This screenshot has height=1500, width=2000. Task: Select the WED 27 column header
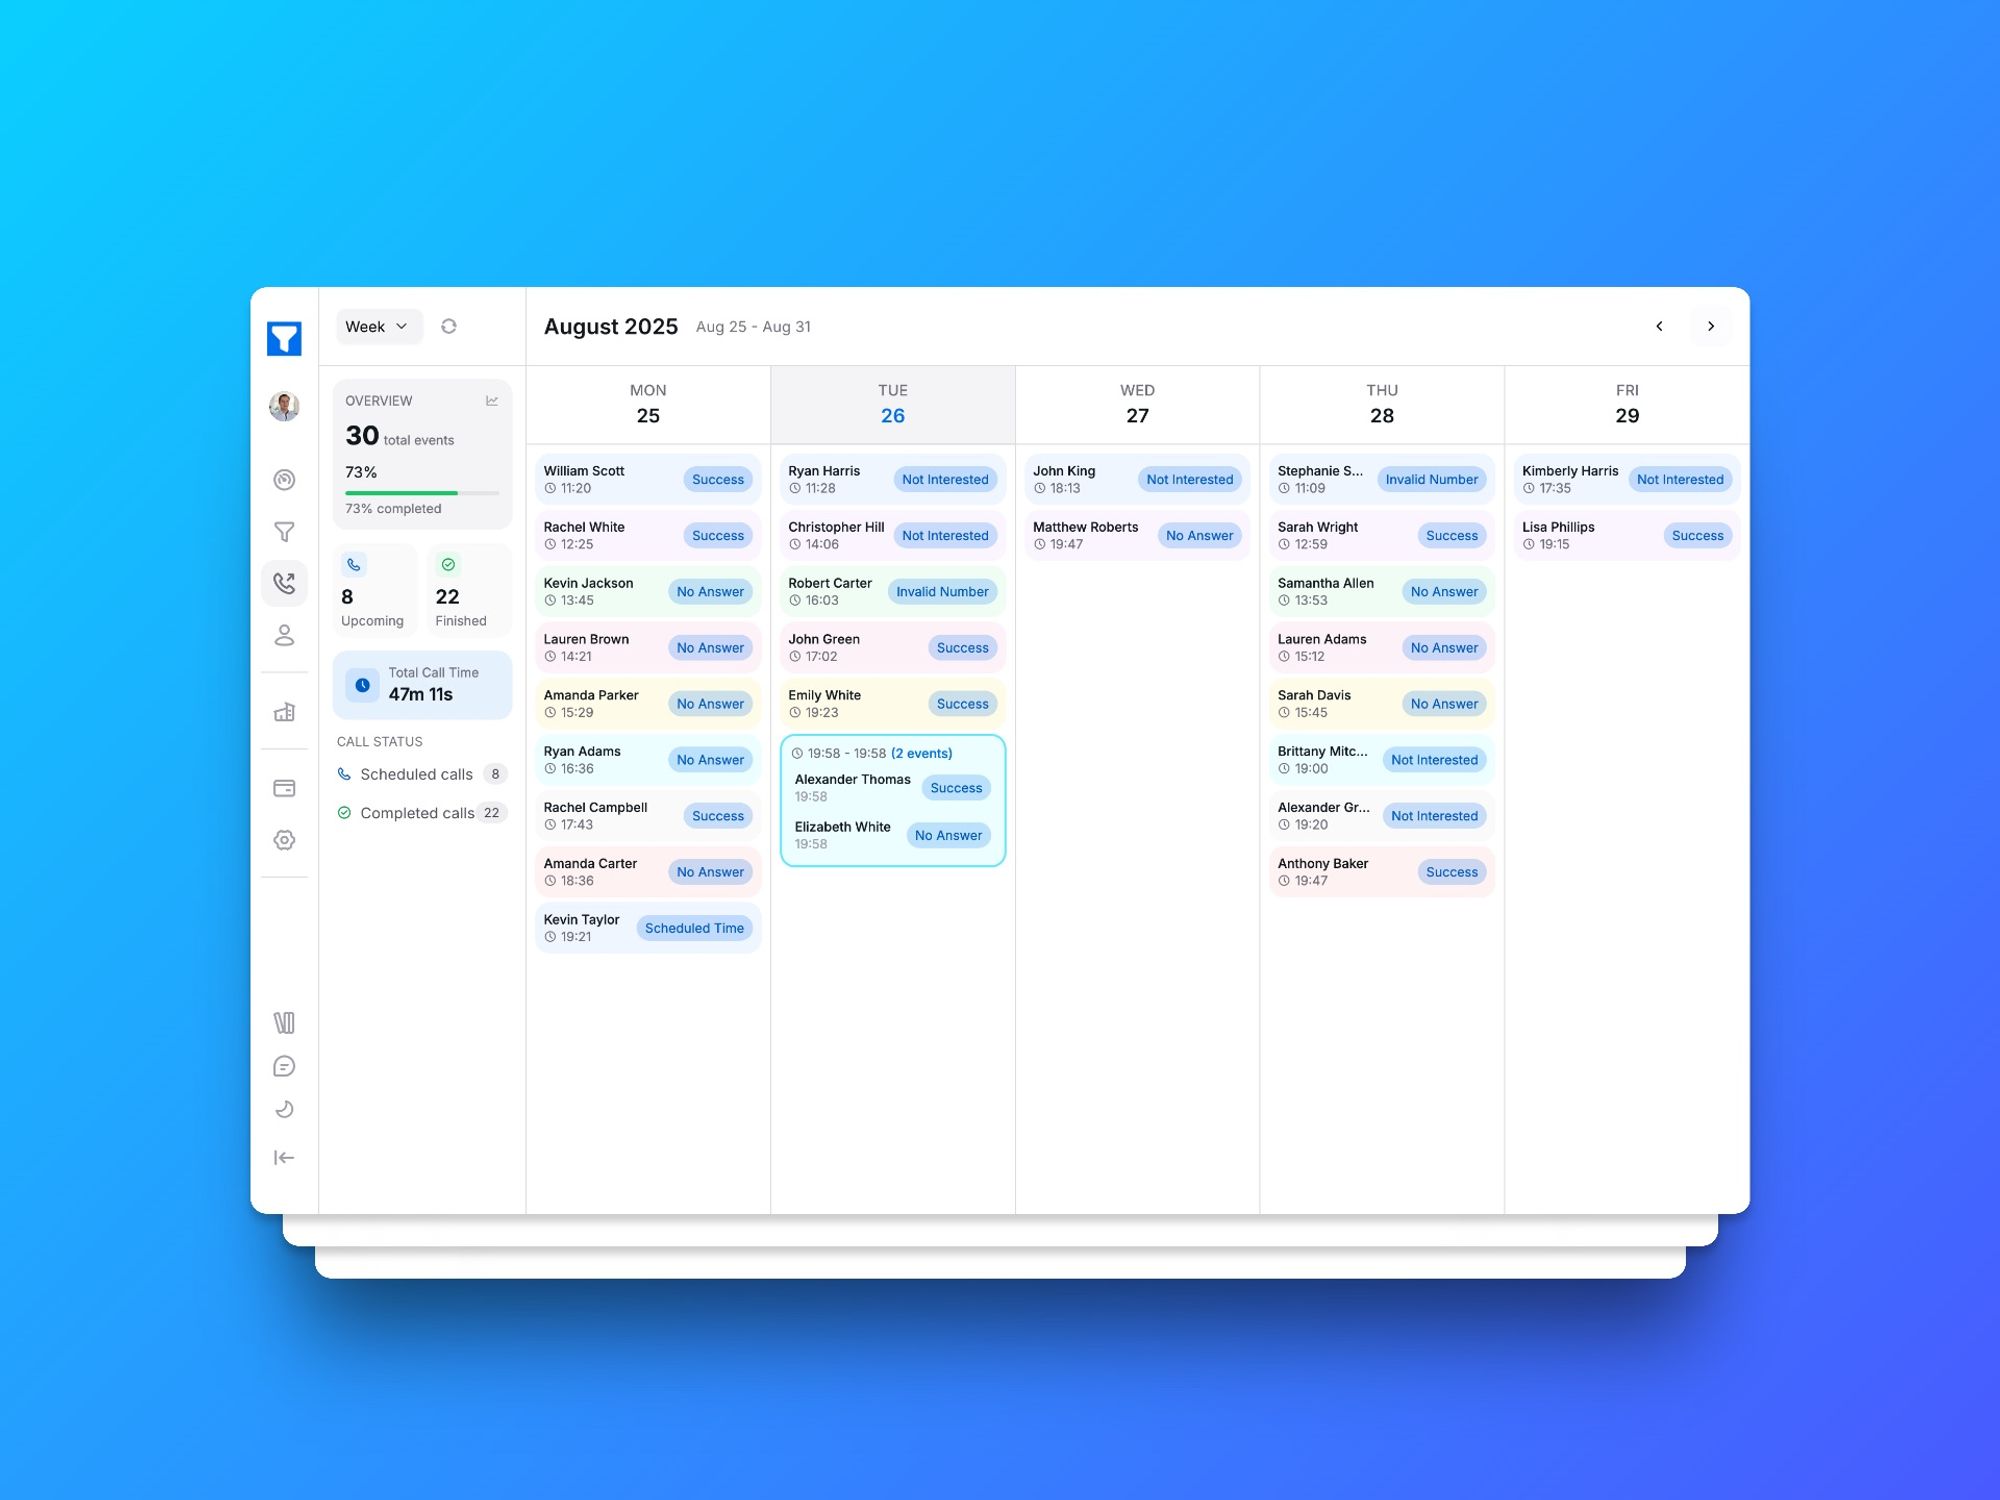1138,404
